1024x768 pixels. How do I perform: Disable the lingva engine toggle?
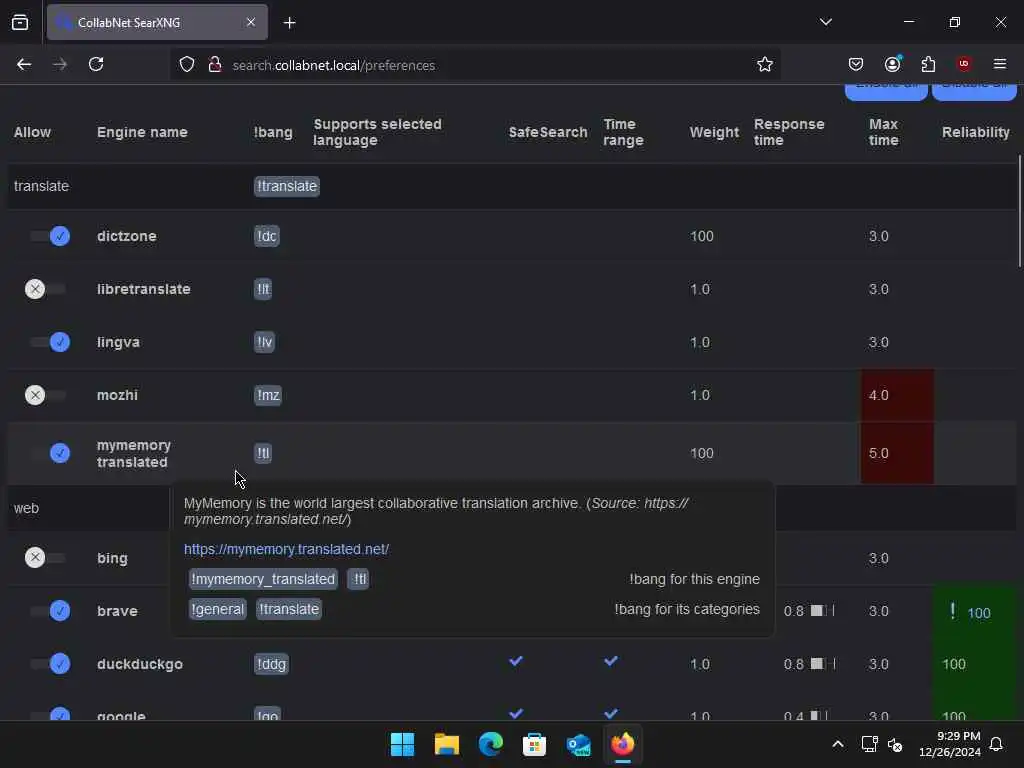coord(51,342)
